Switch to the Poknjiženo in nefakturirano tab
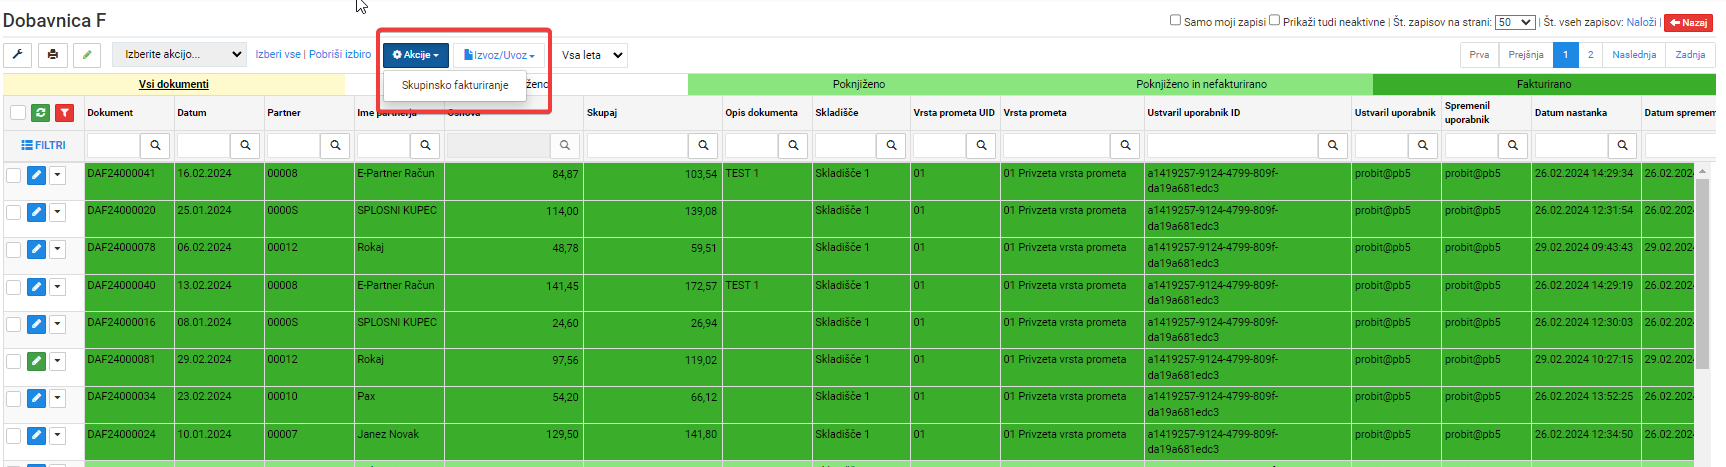This screenshot has height=467, width=1726. (x=1201, y=84)
